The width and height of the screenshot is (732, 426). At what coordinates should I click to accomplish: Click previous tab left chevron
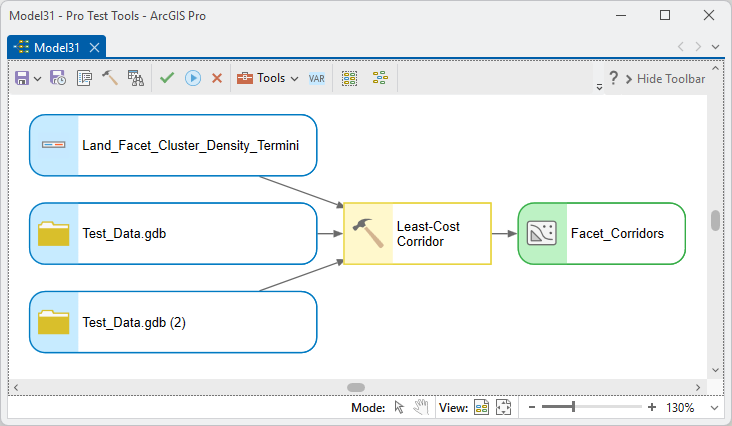coord(681,47)
